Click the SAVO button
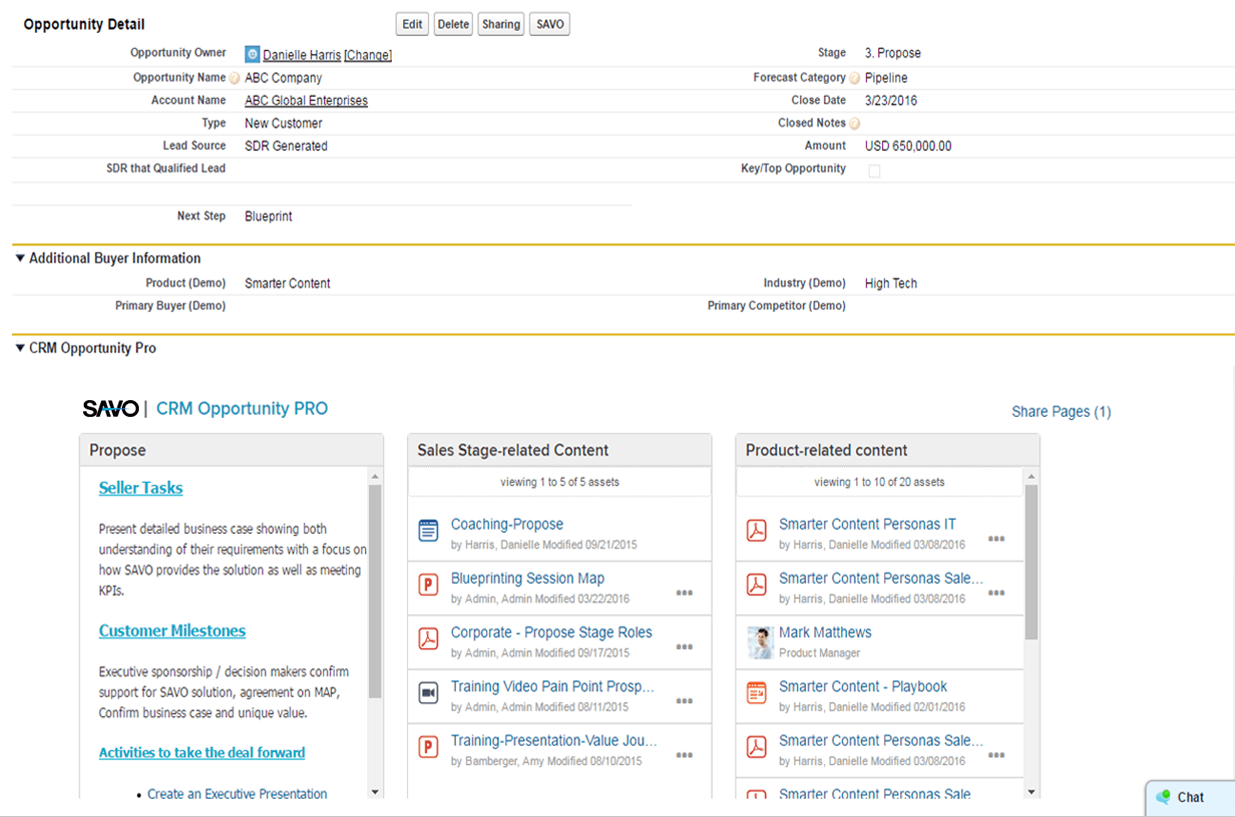1235x817 pixels. 550,24
